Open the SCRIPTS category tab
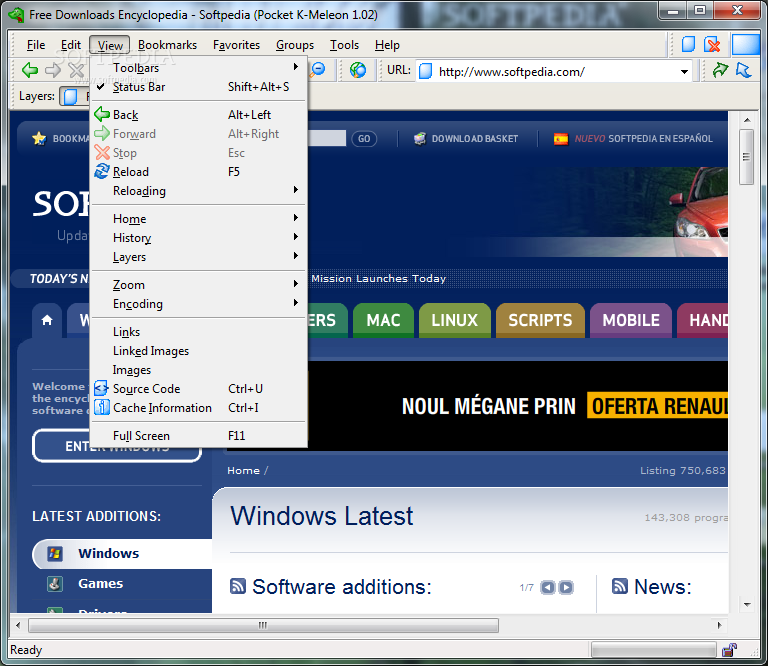Viewport: 768px width, 666px height. click(x=540, y=320)
